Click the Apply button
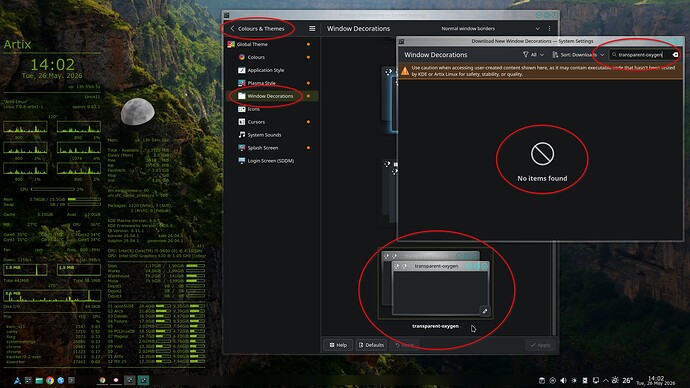 (540, 345)
